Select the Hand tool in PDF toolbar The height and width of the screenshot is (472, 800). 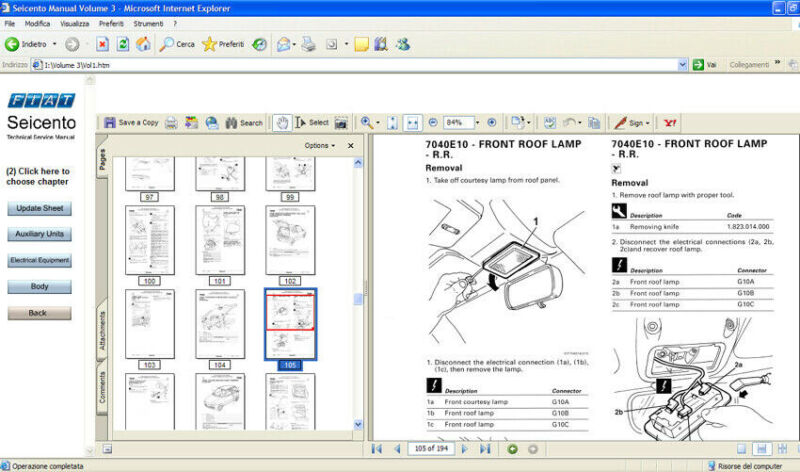[x=283, y=123]
